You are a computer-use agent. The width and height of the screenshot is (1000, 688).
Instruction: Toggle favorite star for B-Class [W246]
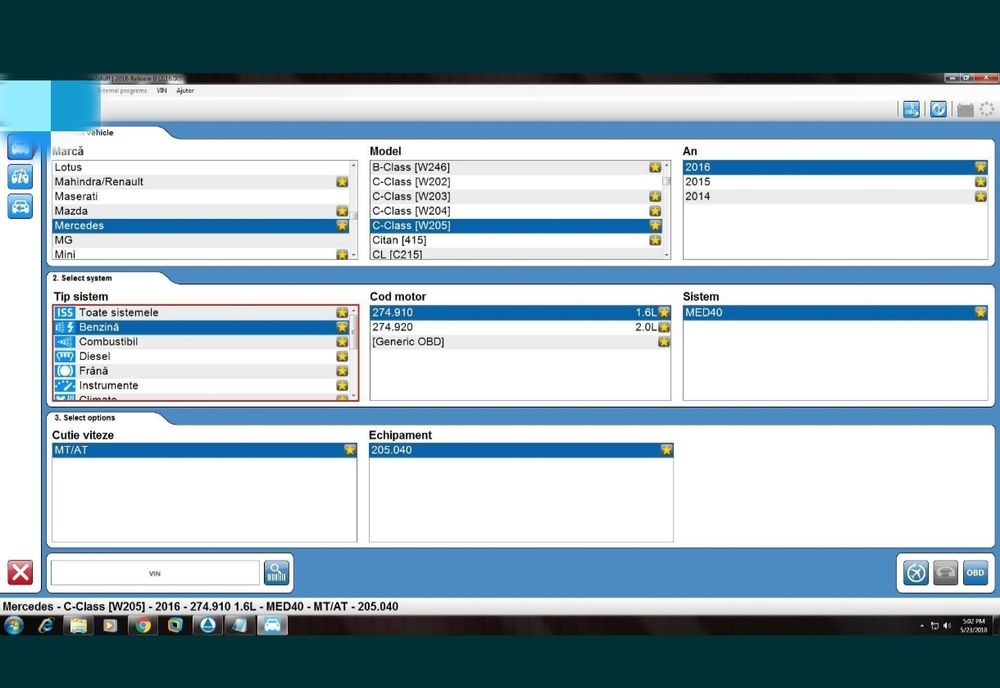pos(655,167)
